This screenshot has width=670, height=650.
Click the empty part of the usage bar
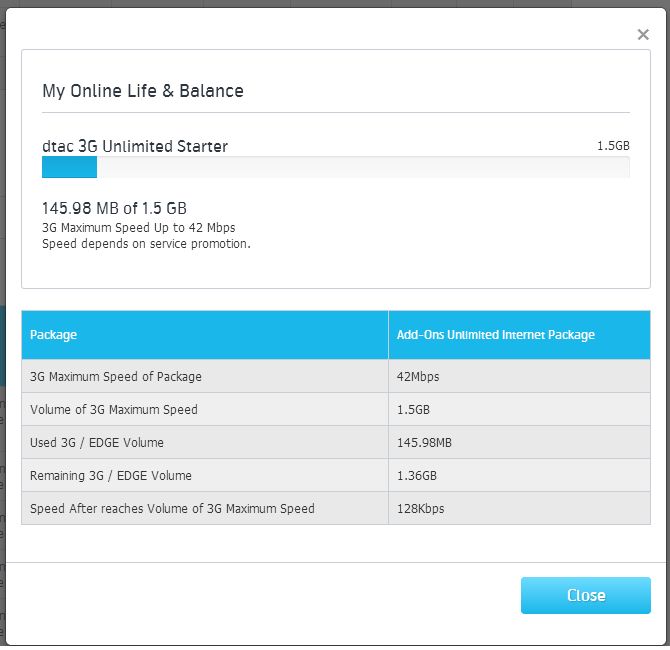360,168
